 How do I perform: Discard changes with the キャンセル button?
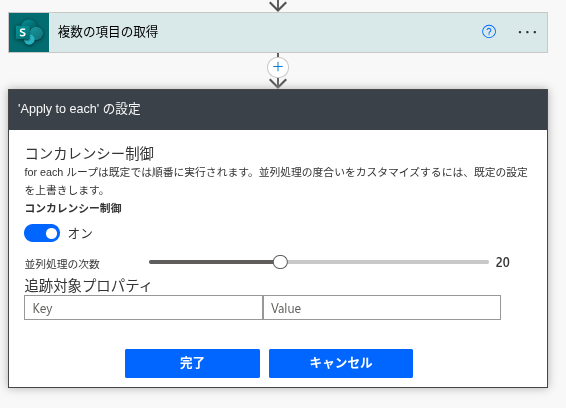pyautogui.click(x=341, y=363)
